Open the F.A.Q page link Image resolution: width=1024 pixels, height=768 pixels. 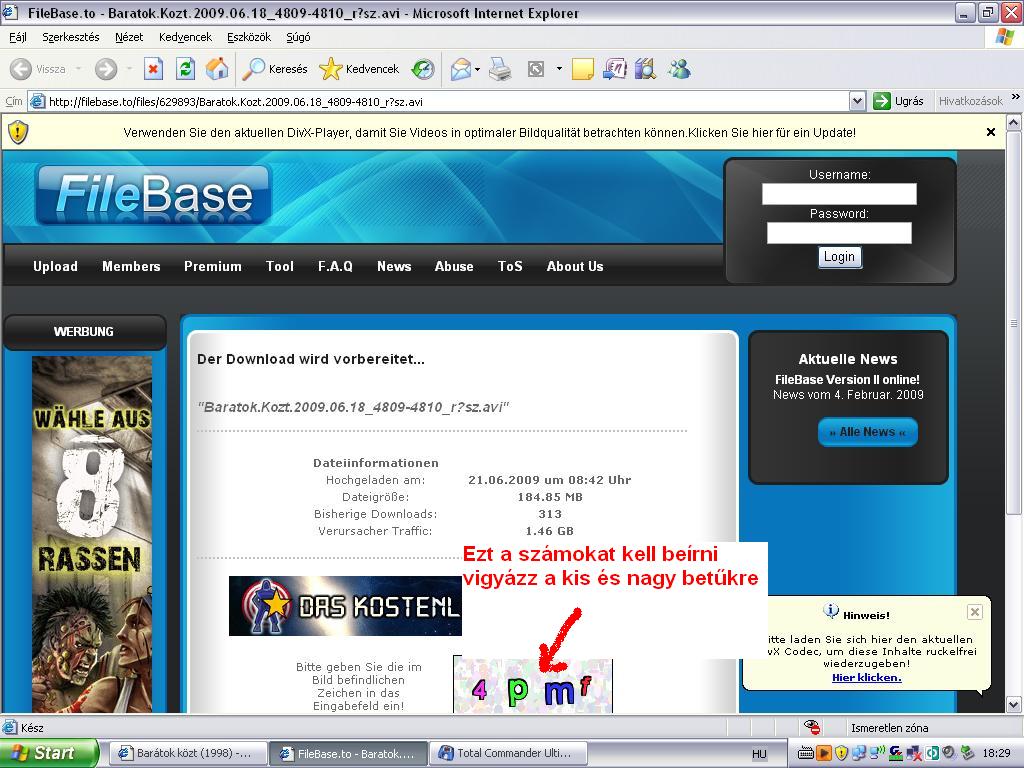(335, 266)
